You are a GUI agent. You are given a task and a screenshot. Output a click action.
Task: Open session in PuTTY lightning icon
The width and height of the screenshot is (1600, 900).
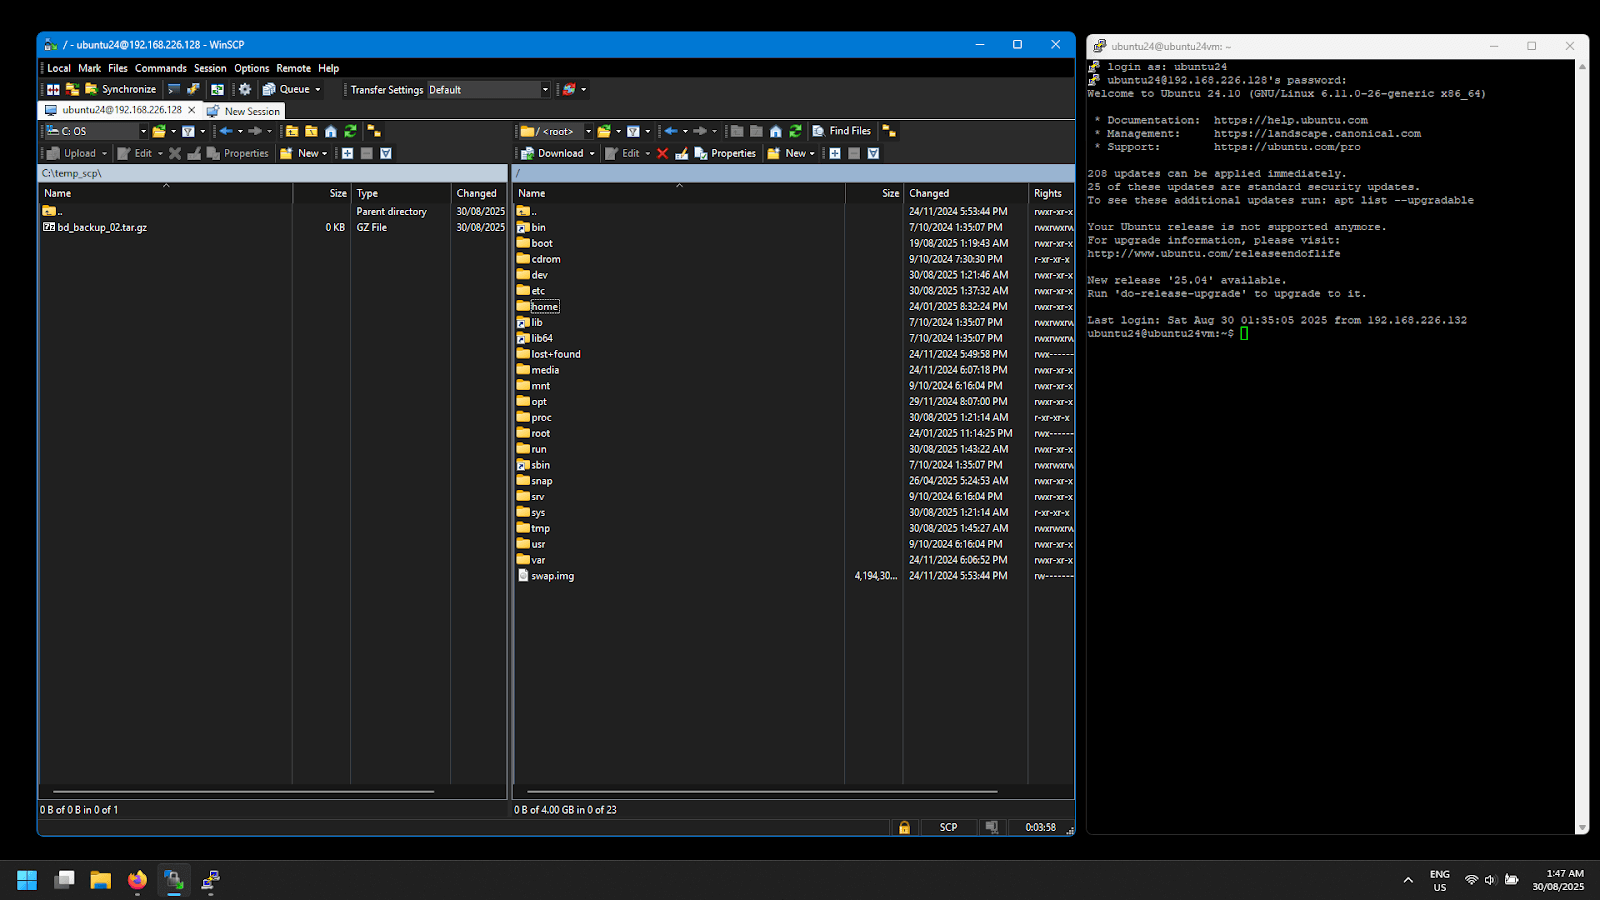click(193, 89)
